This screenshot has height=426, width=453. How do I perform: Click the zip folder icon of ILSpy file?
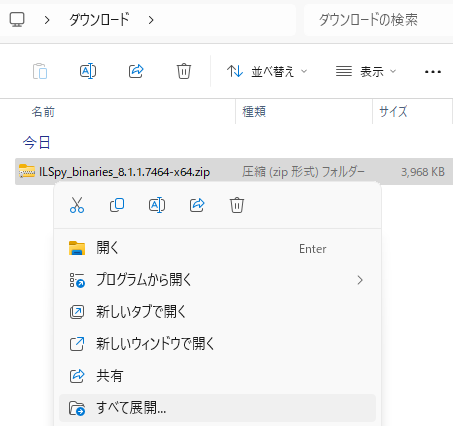(27, 171)
